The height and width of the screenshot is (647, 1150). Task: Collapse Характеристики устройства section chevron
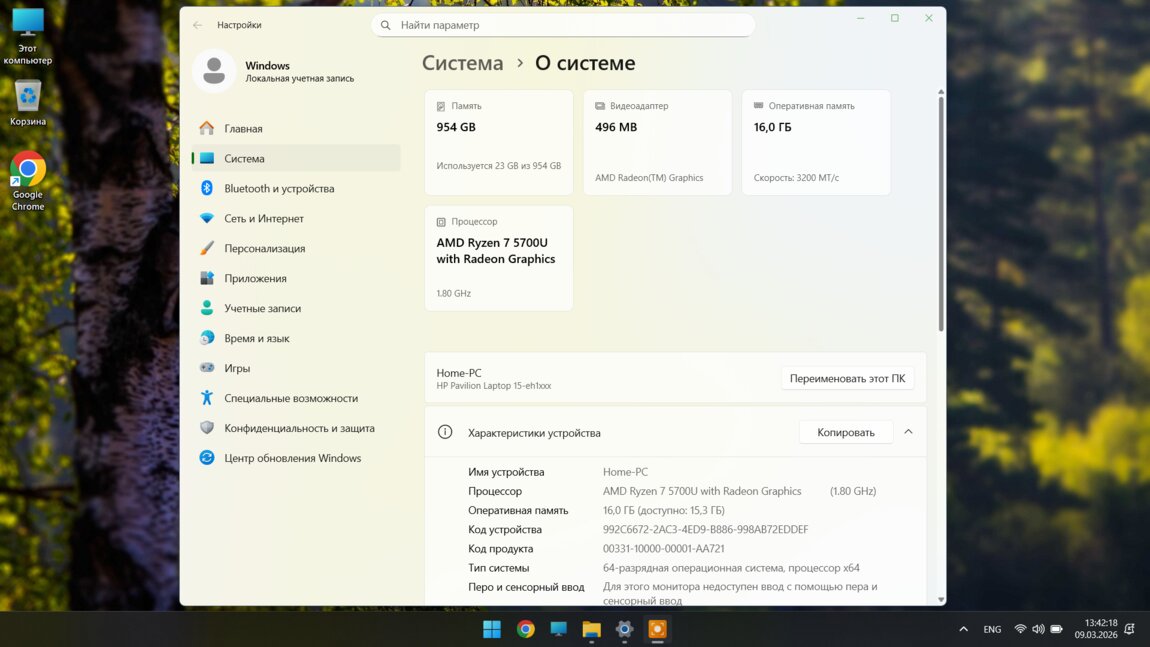pyautogui.click(x=908, y=432)
